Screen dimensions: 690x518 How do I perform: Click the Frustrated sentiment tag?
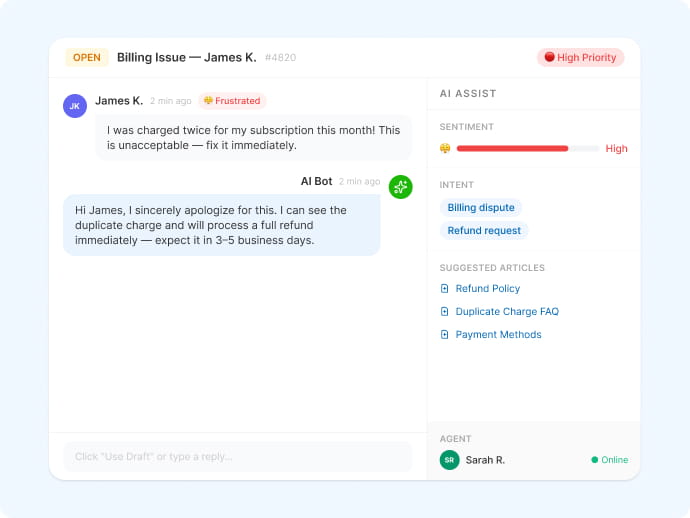232,101
